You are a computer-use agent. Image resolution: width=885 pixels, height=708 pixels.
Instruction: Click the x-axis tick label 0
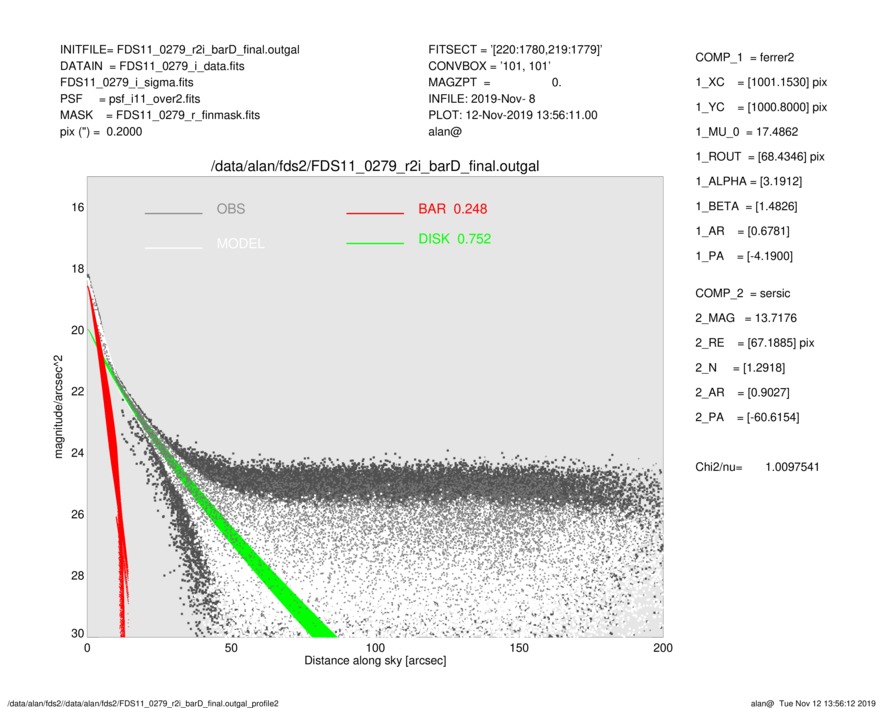87,648
